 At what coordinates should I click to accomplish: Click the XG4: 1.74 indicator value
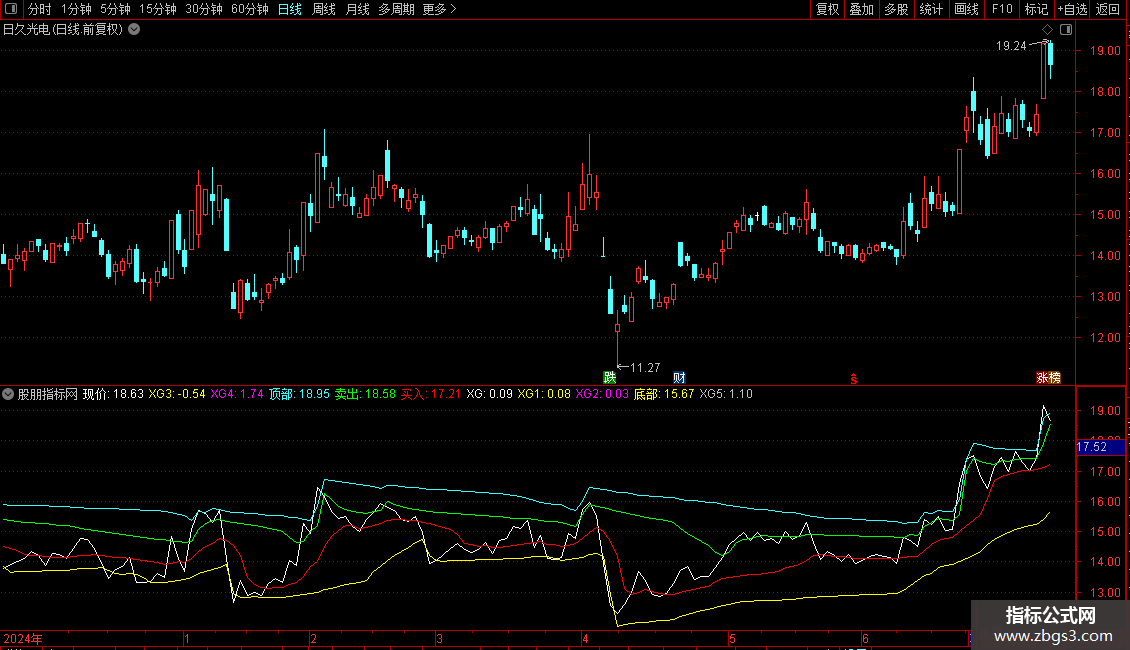pos(237,394)
